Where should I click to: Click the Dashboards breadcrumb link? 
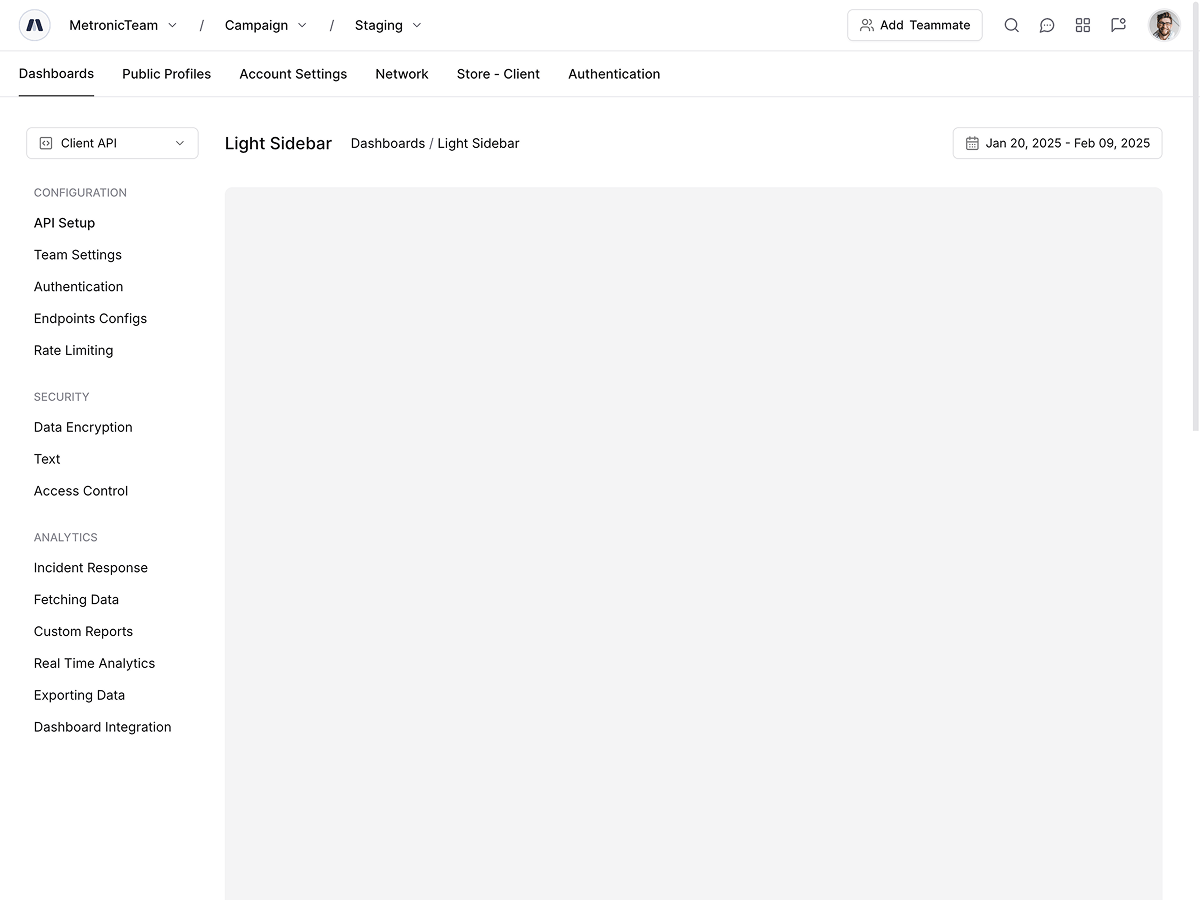pos(387,143)
